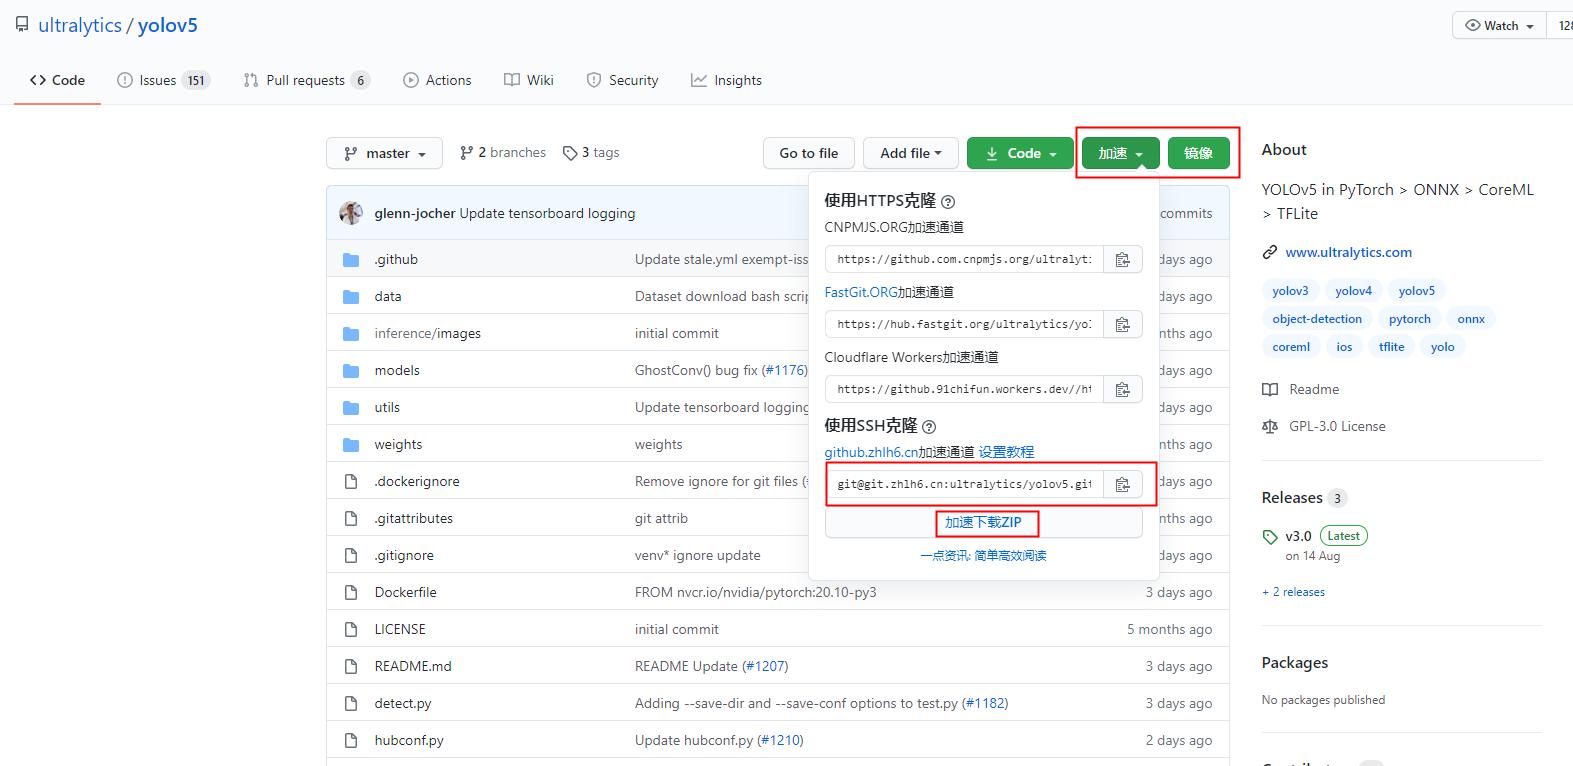Open the Security tab
Screen dimensions: 1573x766
point(622,80)
